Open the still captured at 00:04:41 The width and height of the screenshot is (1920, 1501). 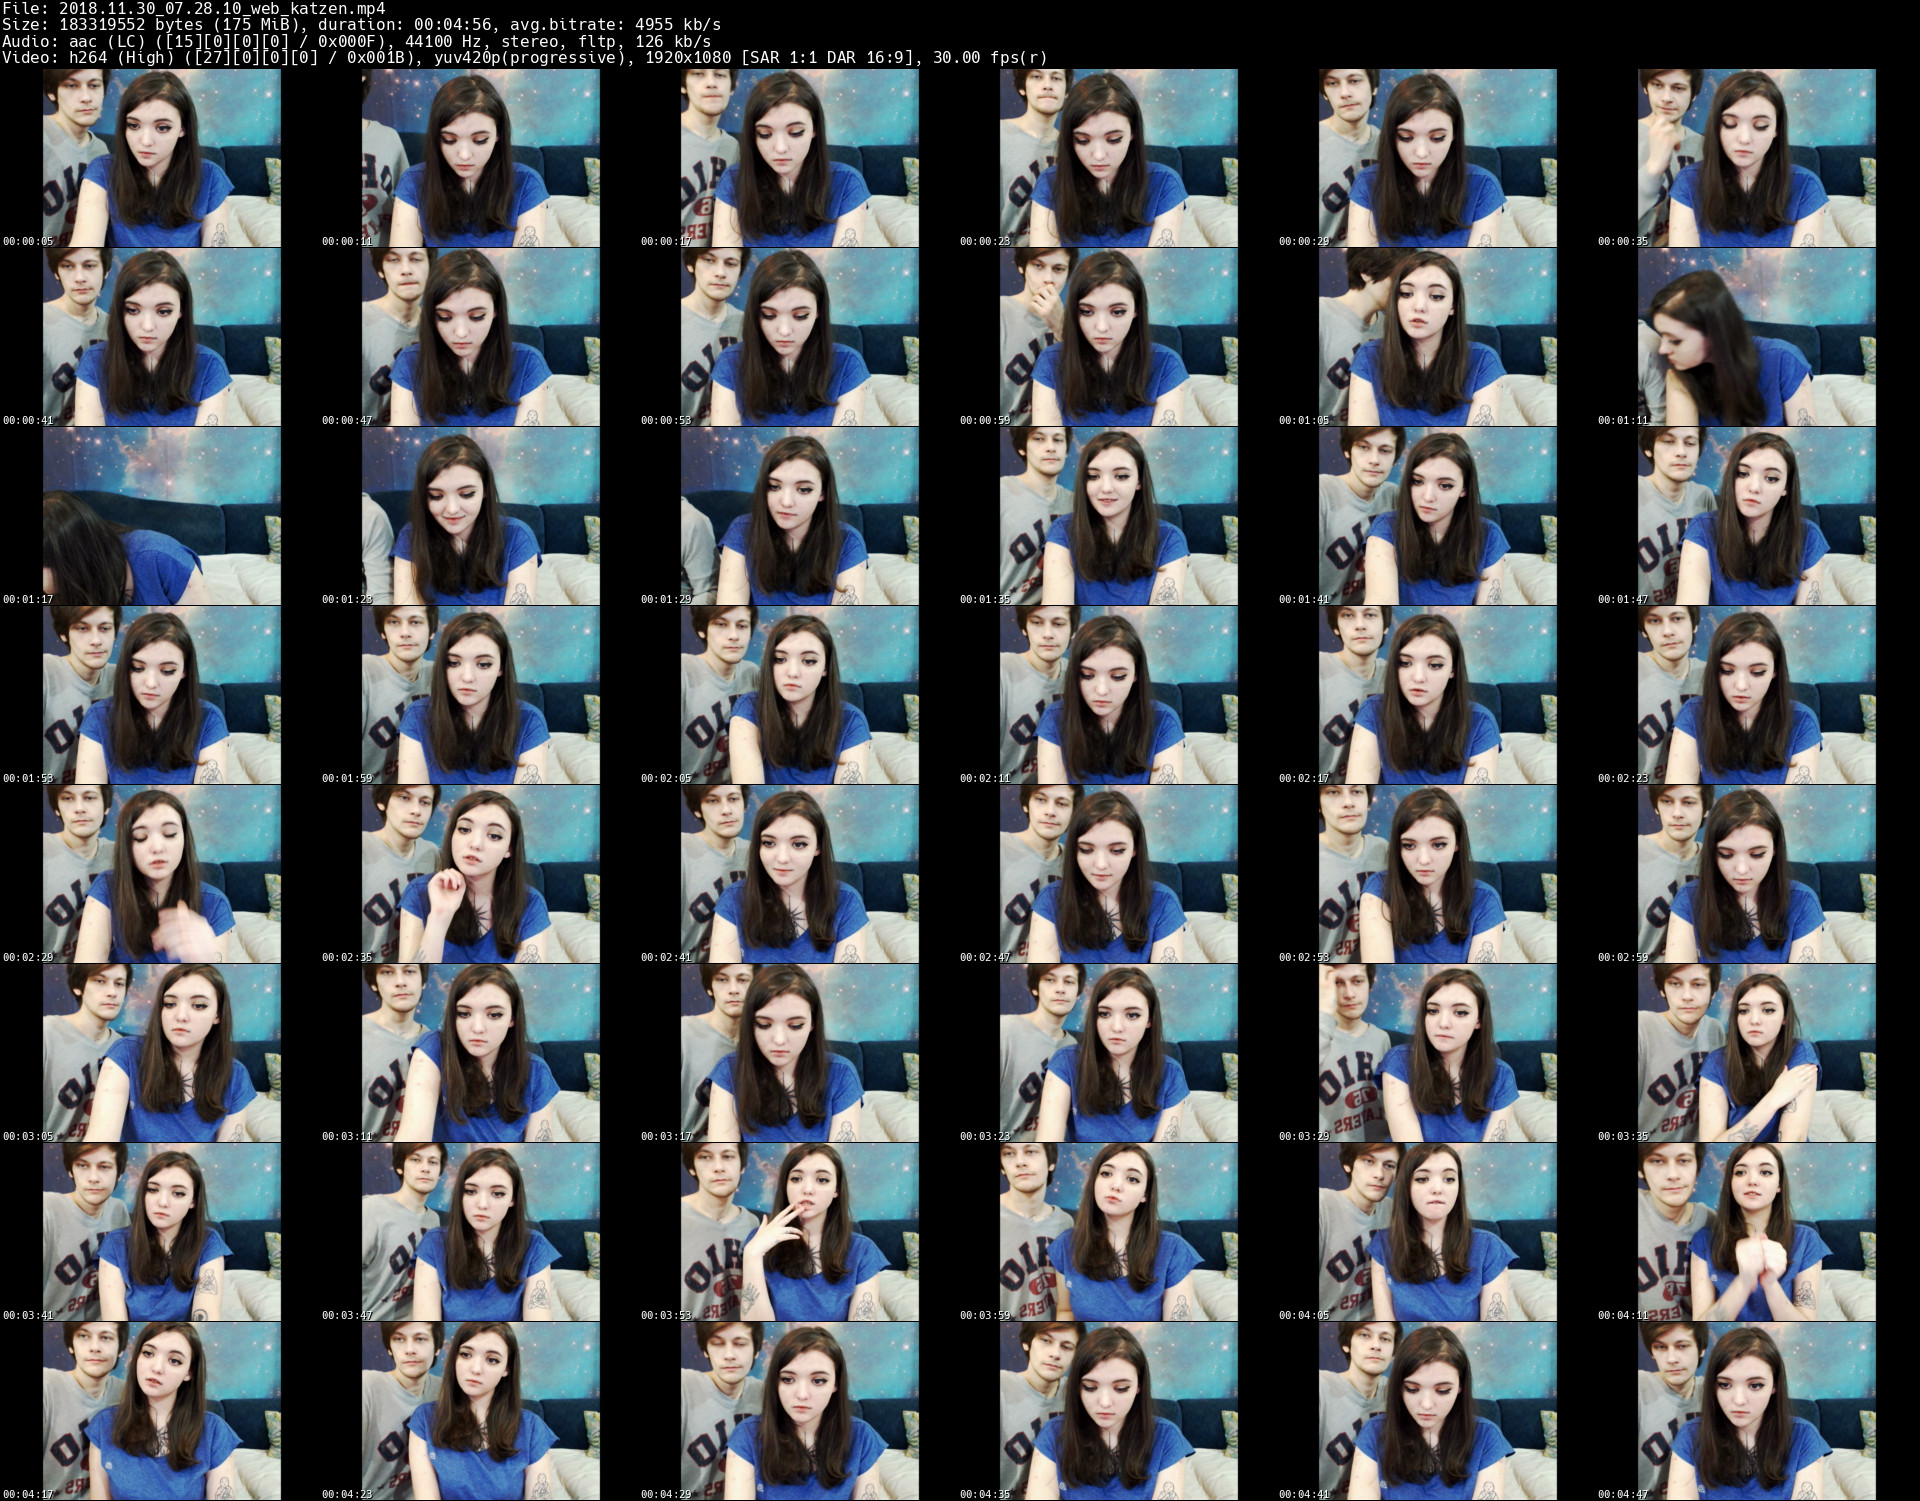click(x=1437, y=1411)
